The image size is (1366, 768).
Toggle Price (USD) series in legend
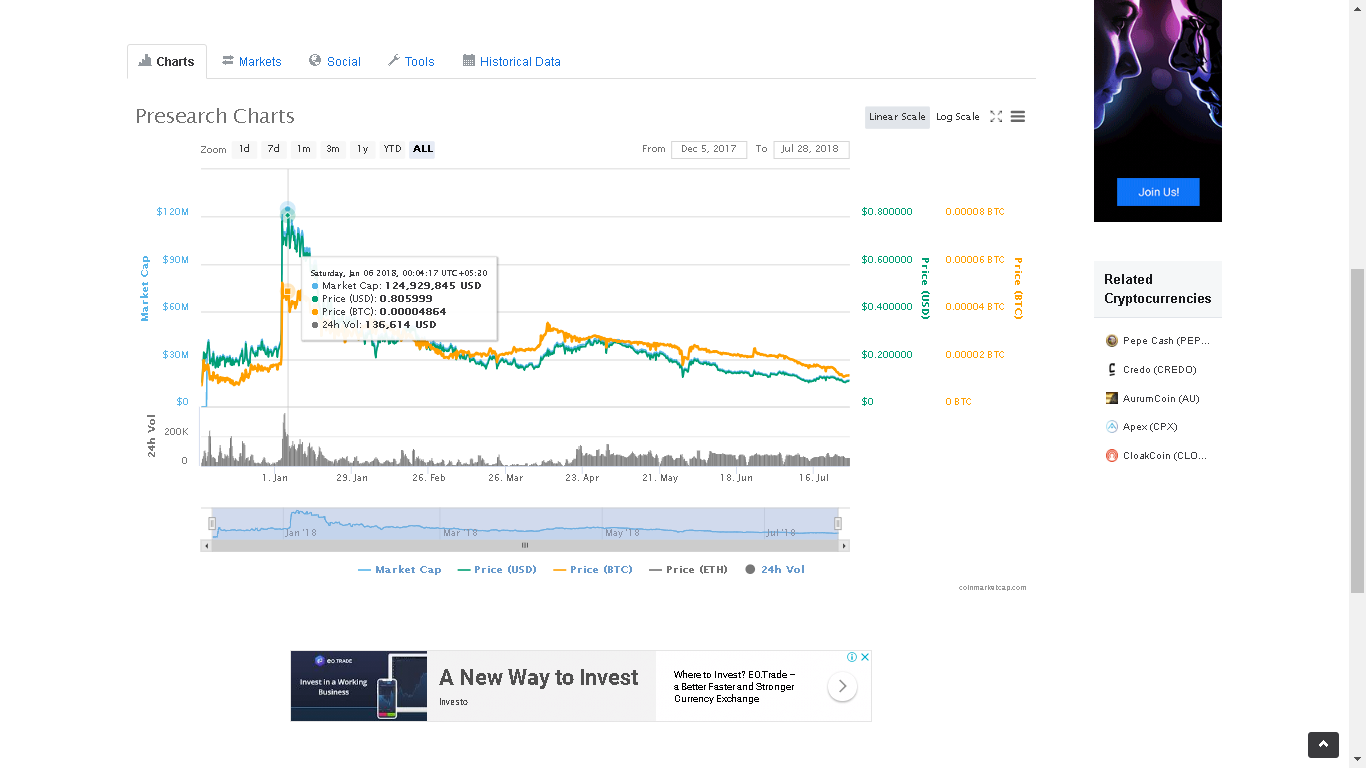(x=497, y=570)
